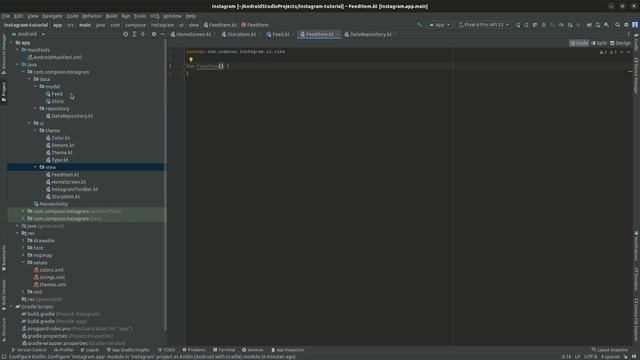The width and height of the screenshot is (640, 360).
Task: Open the Layout Inspector in the bottom-right corner
Action: (x=610, y=350)
